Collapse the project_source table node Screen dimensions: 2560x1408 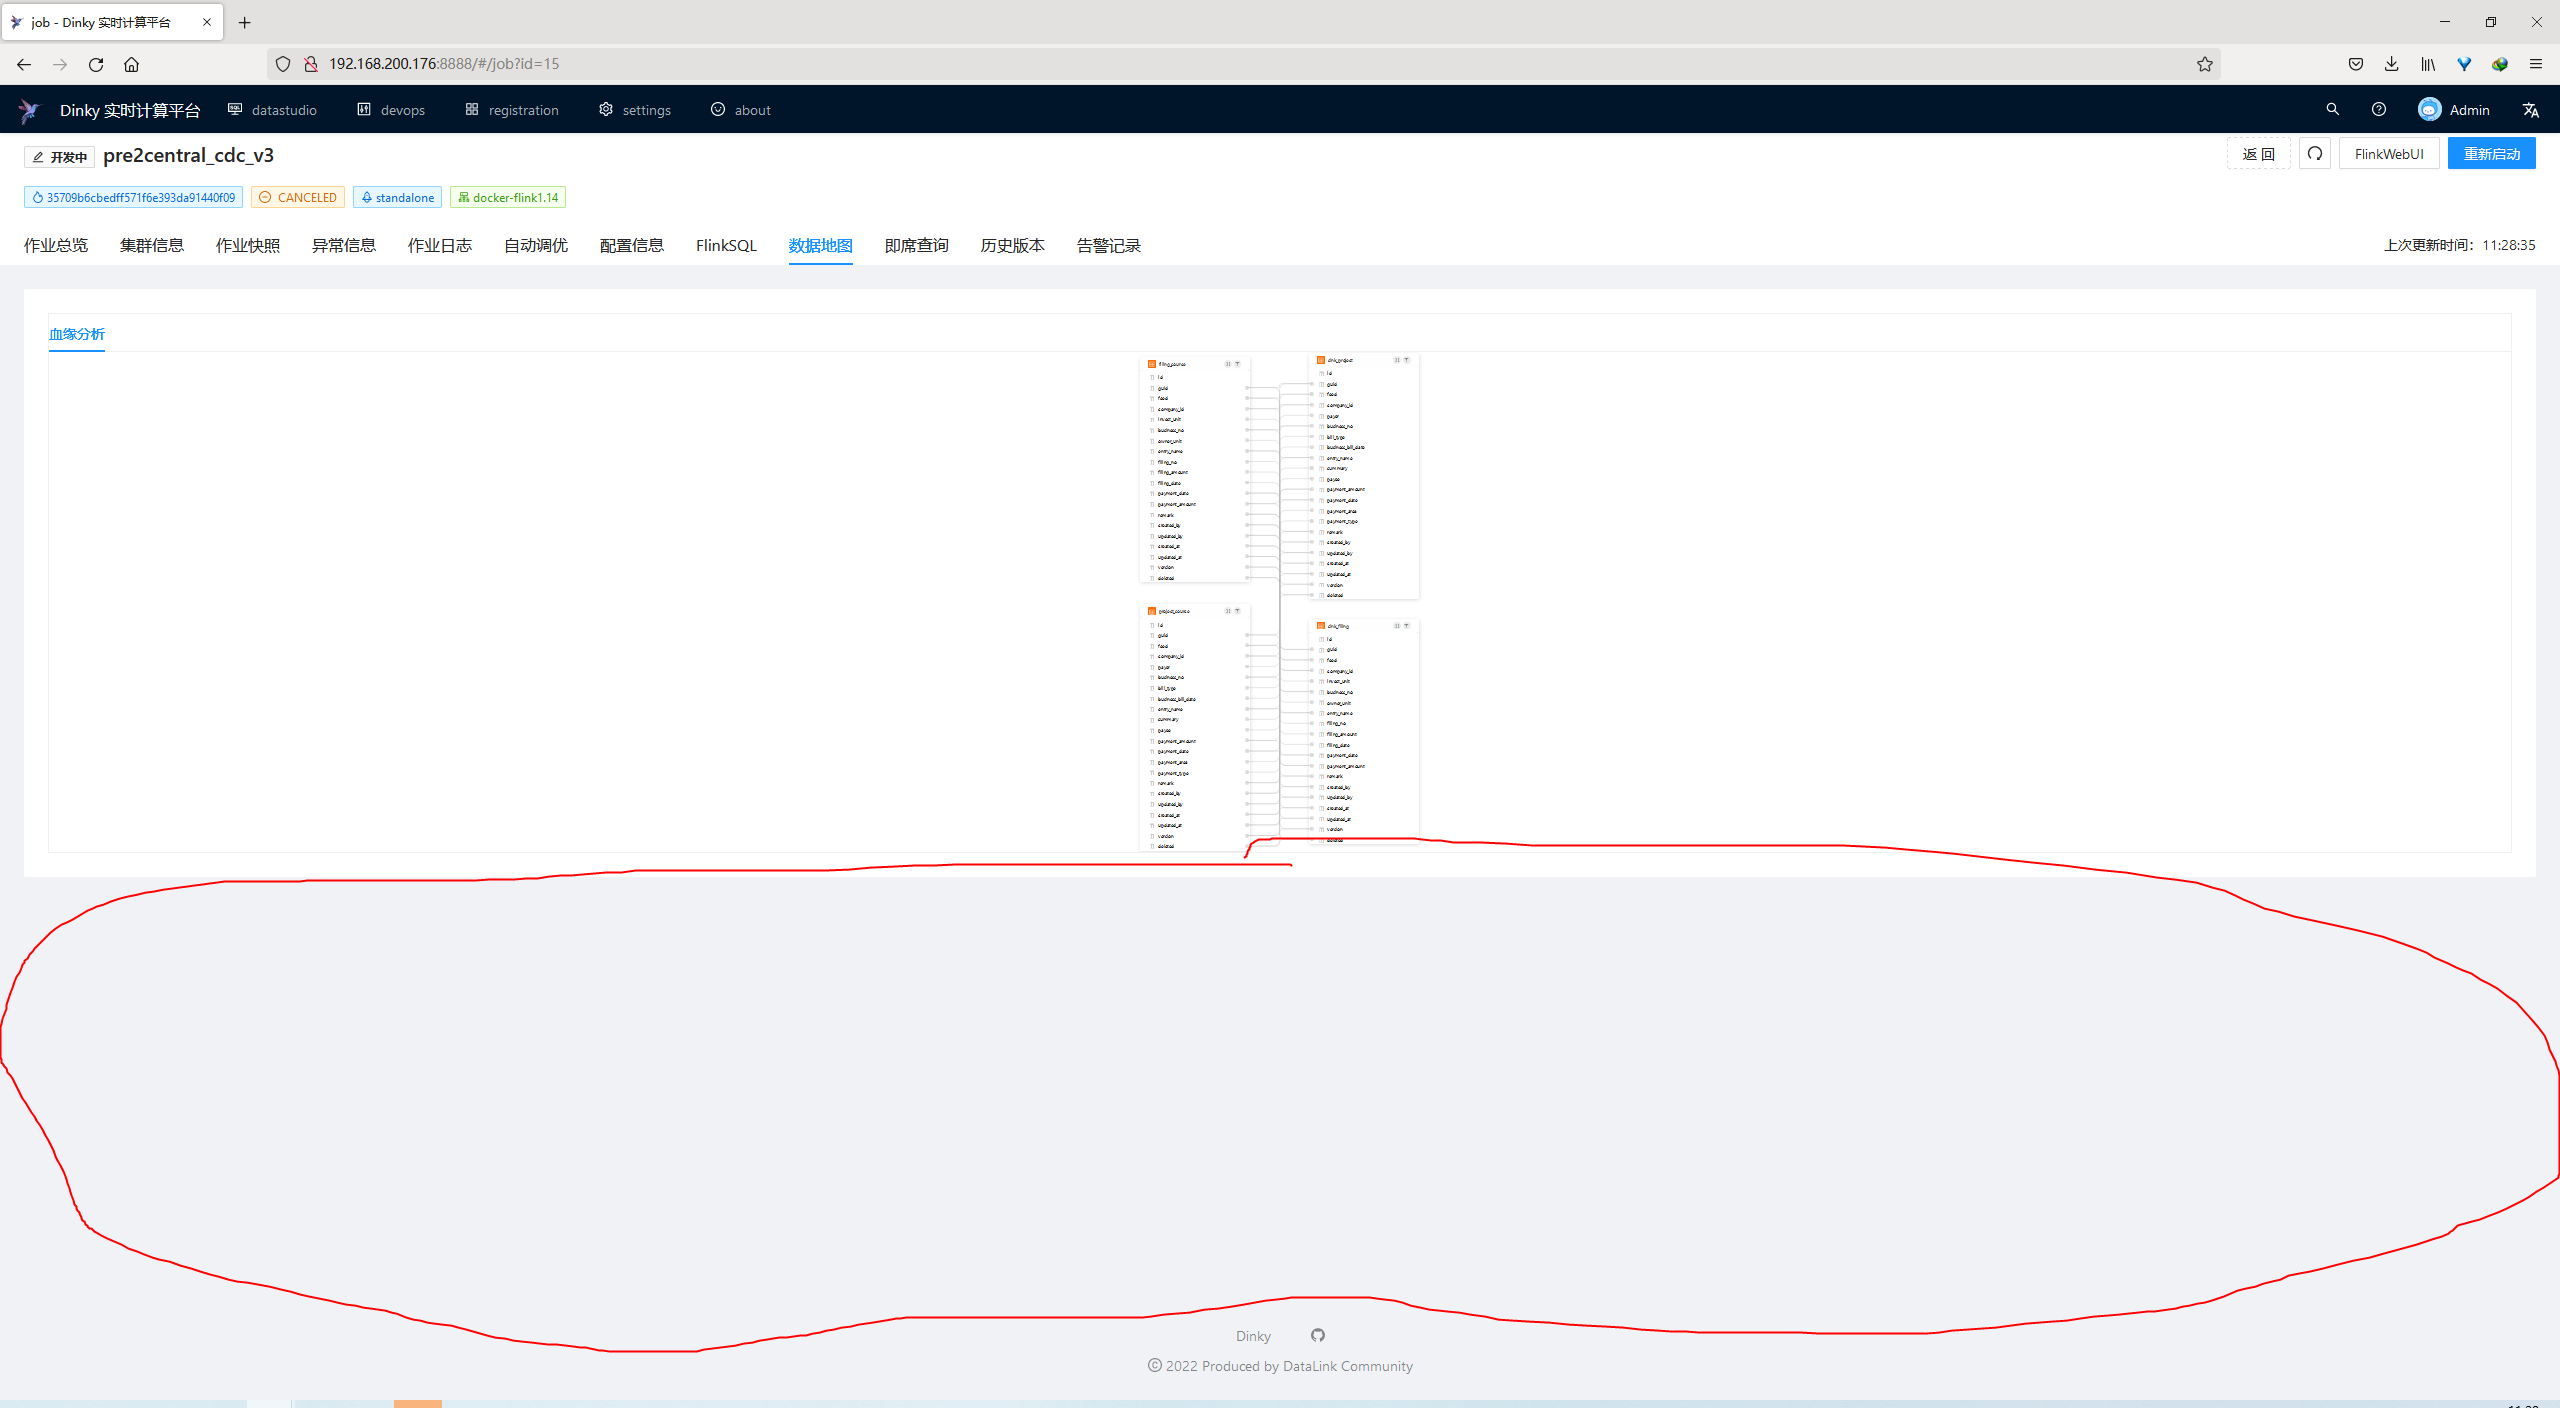point(1228,611)
